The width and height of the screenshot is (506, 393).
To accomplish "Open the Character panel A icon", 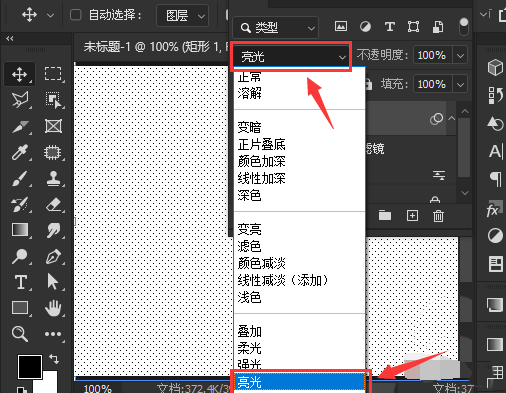I will 496,152.
